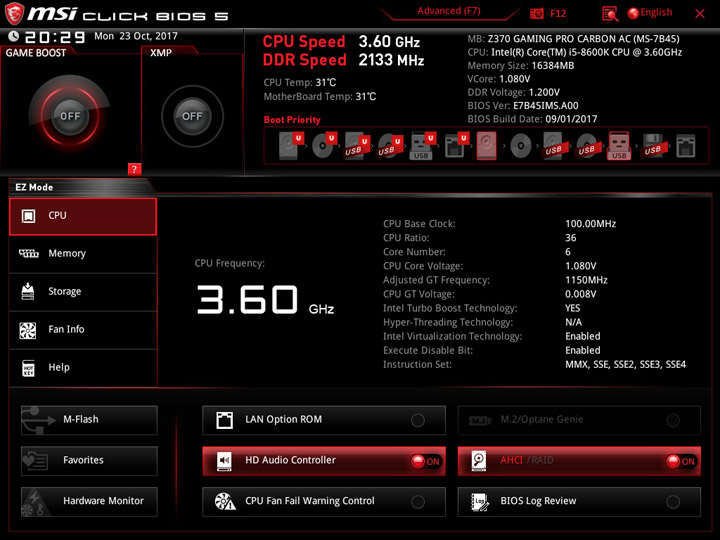Turn off the HD Audio Controller switch

pos(426,461)
